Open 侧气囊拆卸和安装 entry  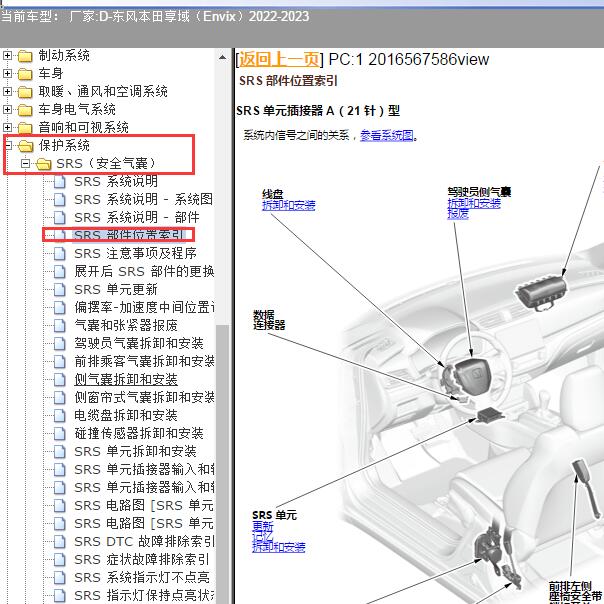[x=126, y=379]
